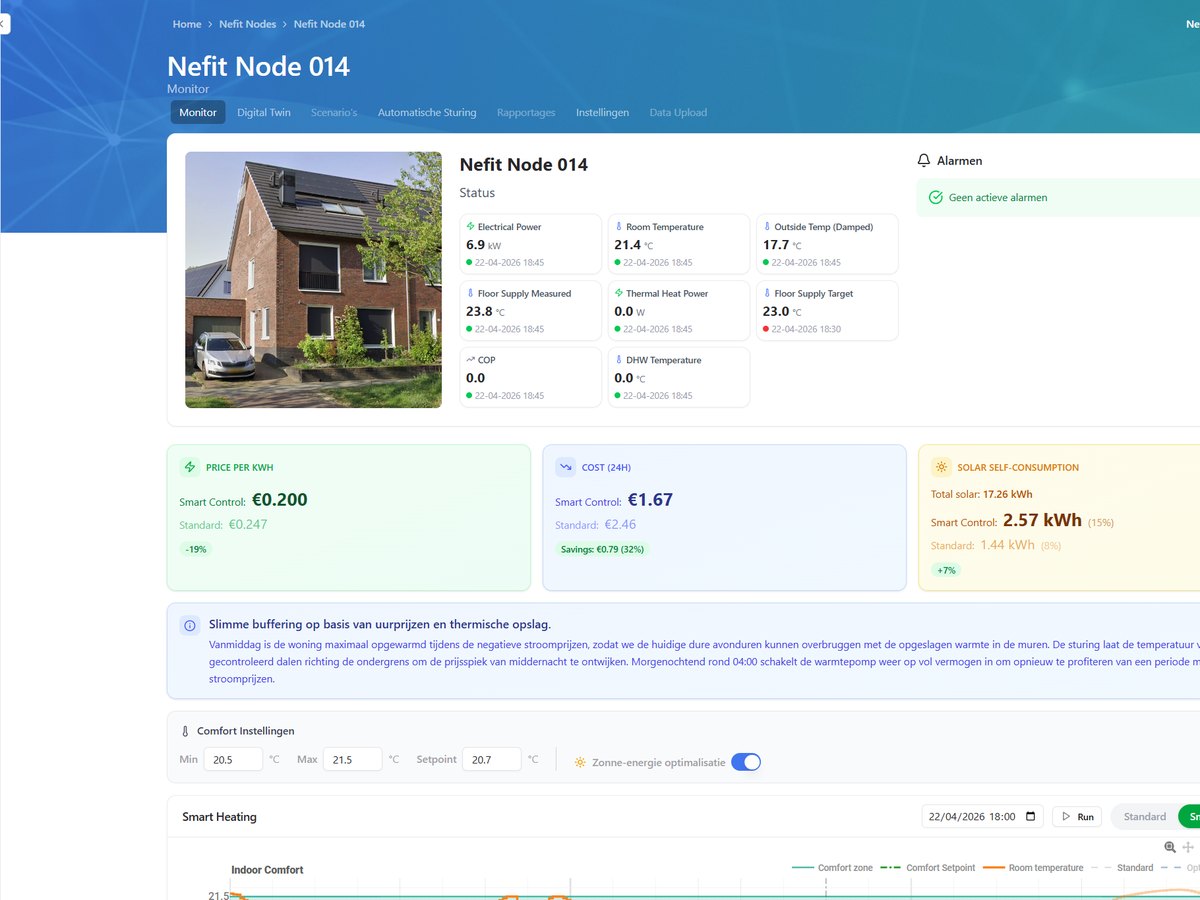
Task: Click the Smart Control €1.67 cost value
Action: point(650,500)
